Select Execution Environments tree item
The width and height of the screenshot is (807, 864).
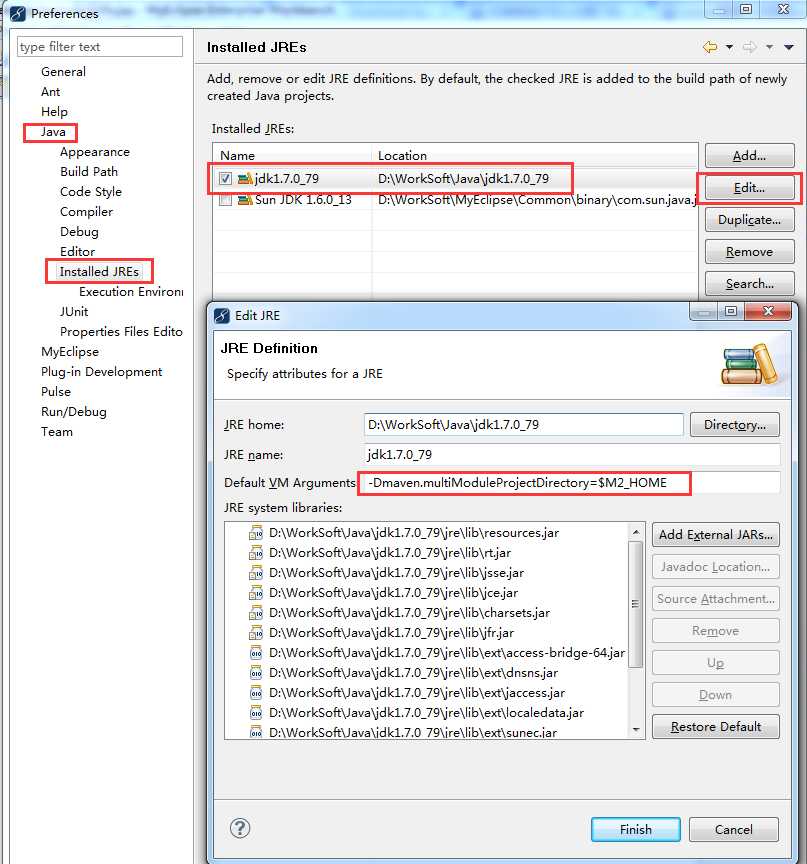coord(131,291)
